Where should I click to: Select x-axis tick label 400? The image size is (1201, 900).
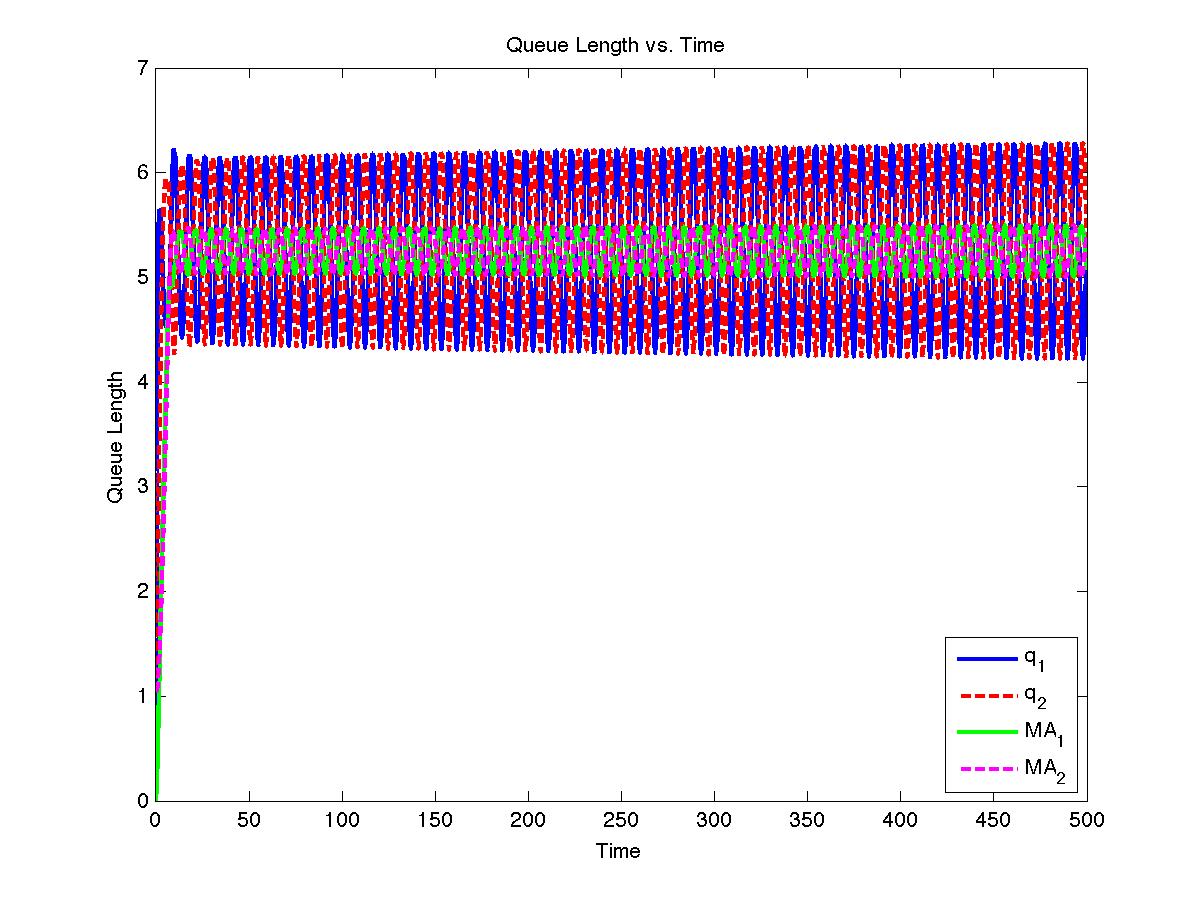(900, 819)
